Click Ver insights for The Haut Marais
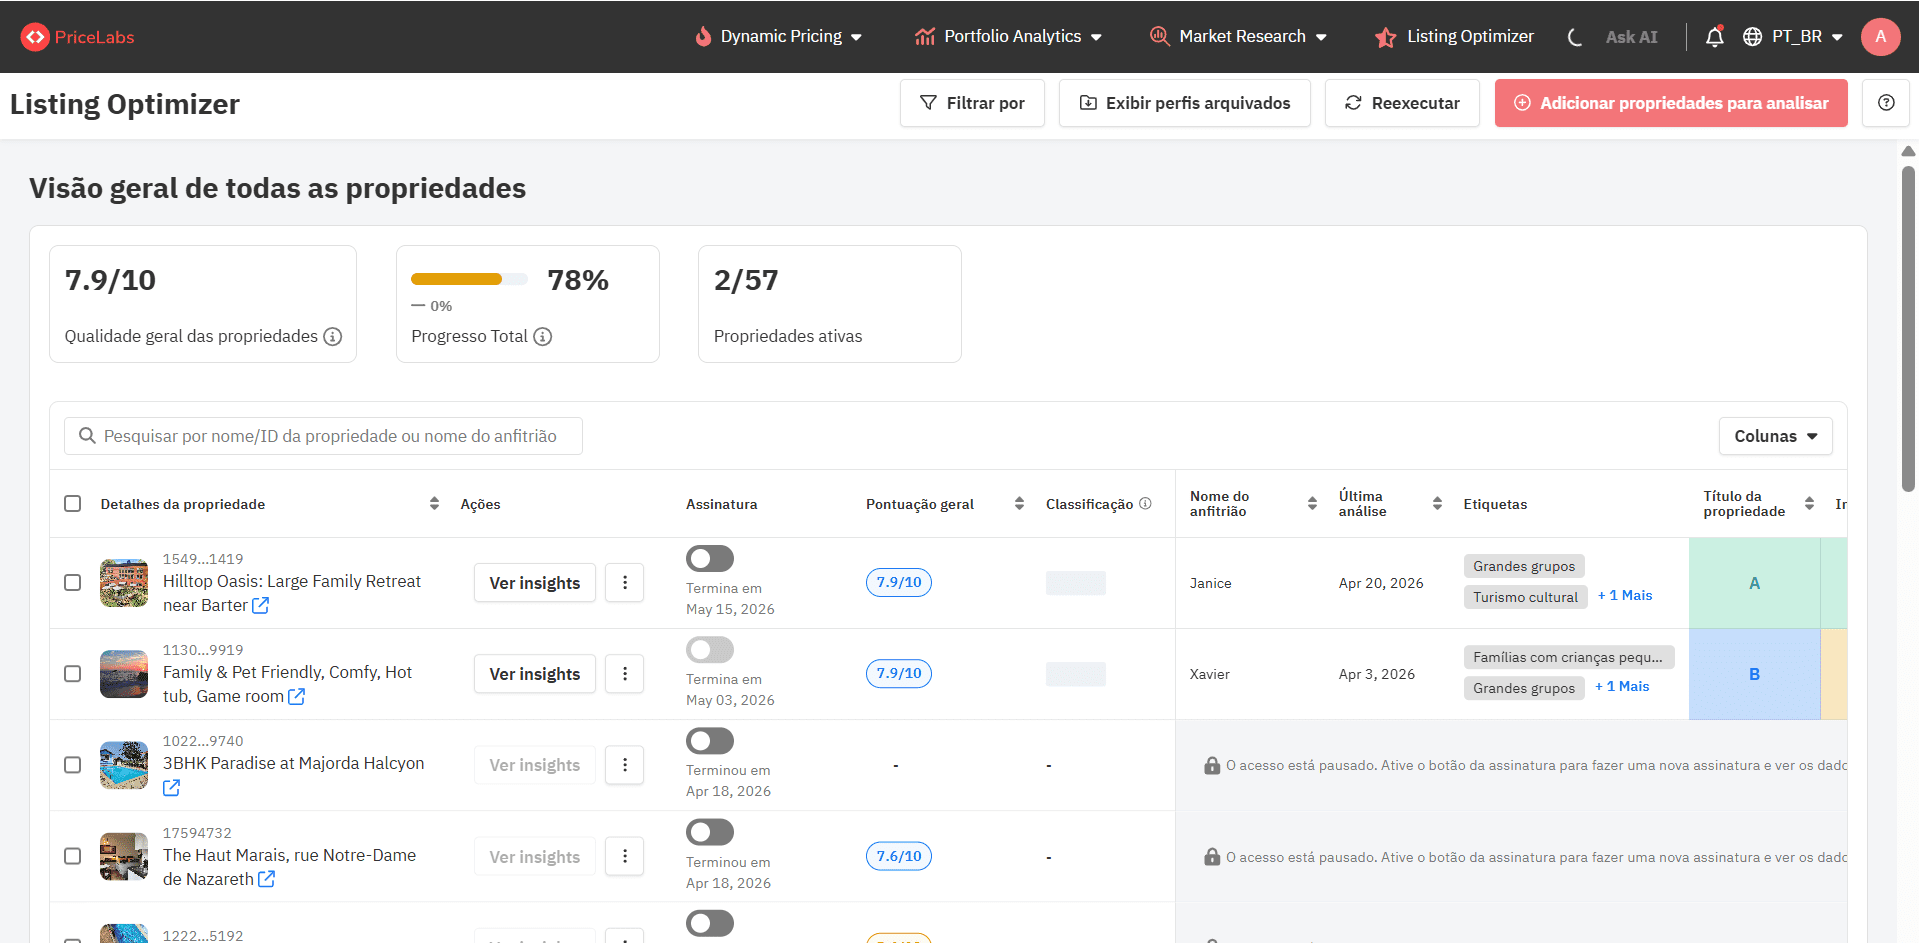This screenshot has height=943, width=1919. (534, 856)
